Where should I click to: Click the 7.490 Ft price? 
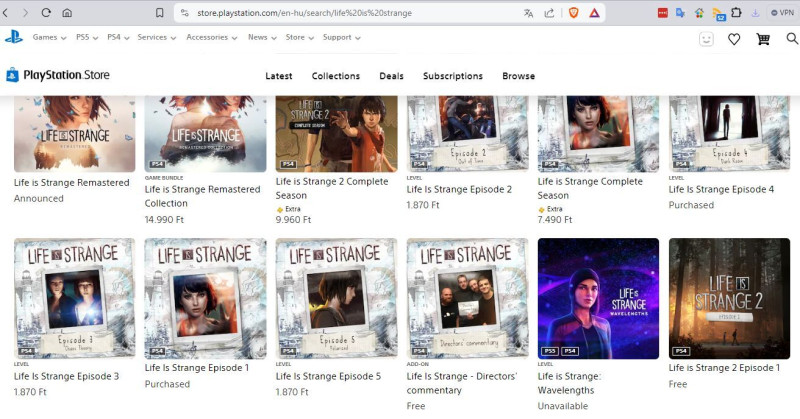[x=555, y=220]
